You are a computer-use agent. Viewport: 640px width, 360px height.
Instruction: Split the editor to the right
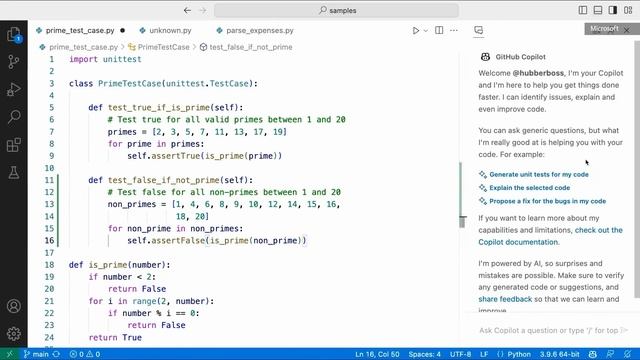coord(439,30)
